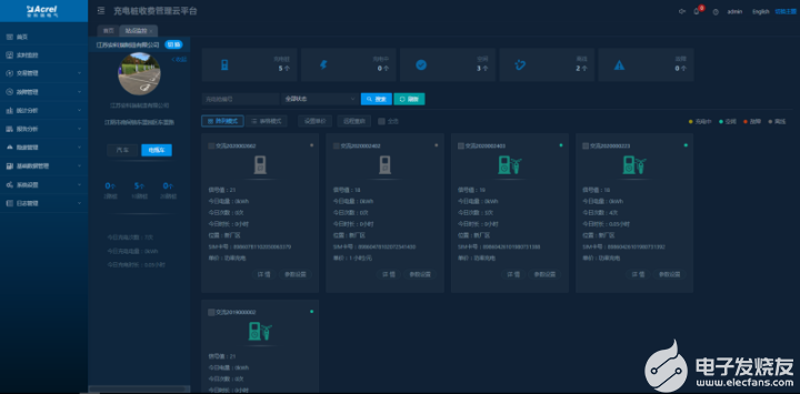The image size is (800, 394).
Task: Click the statistics analysis bar chart icon
Action: (9, 110)
